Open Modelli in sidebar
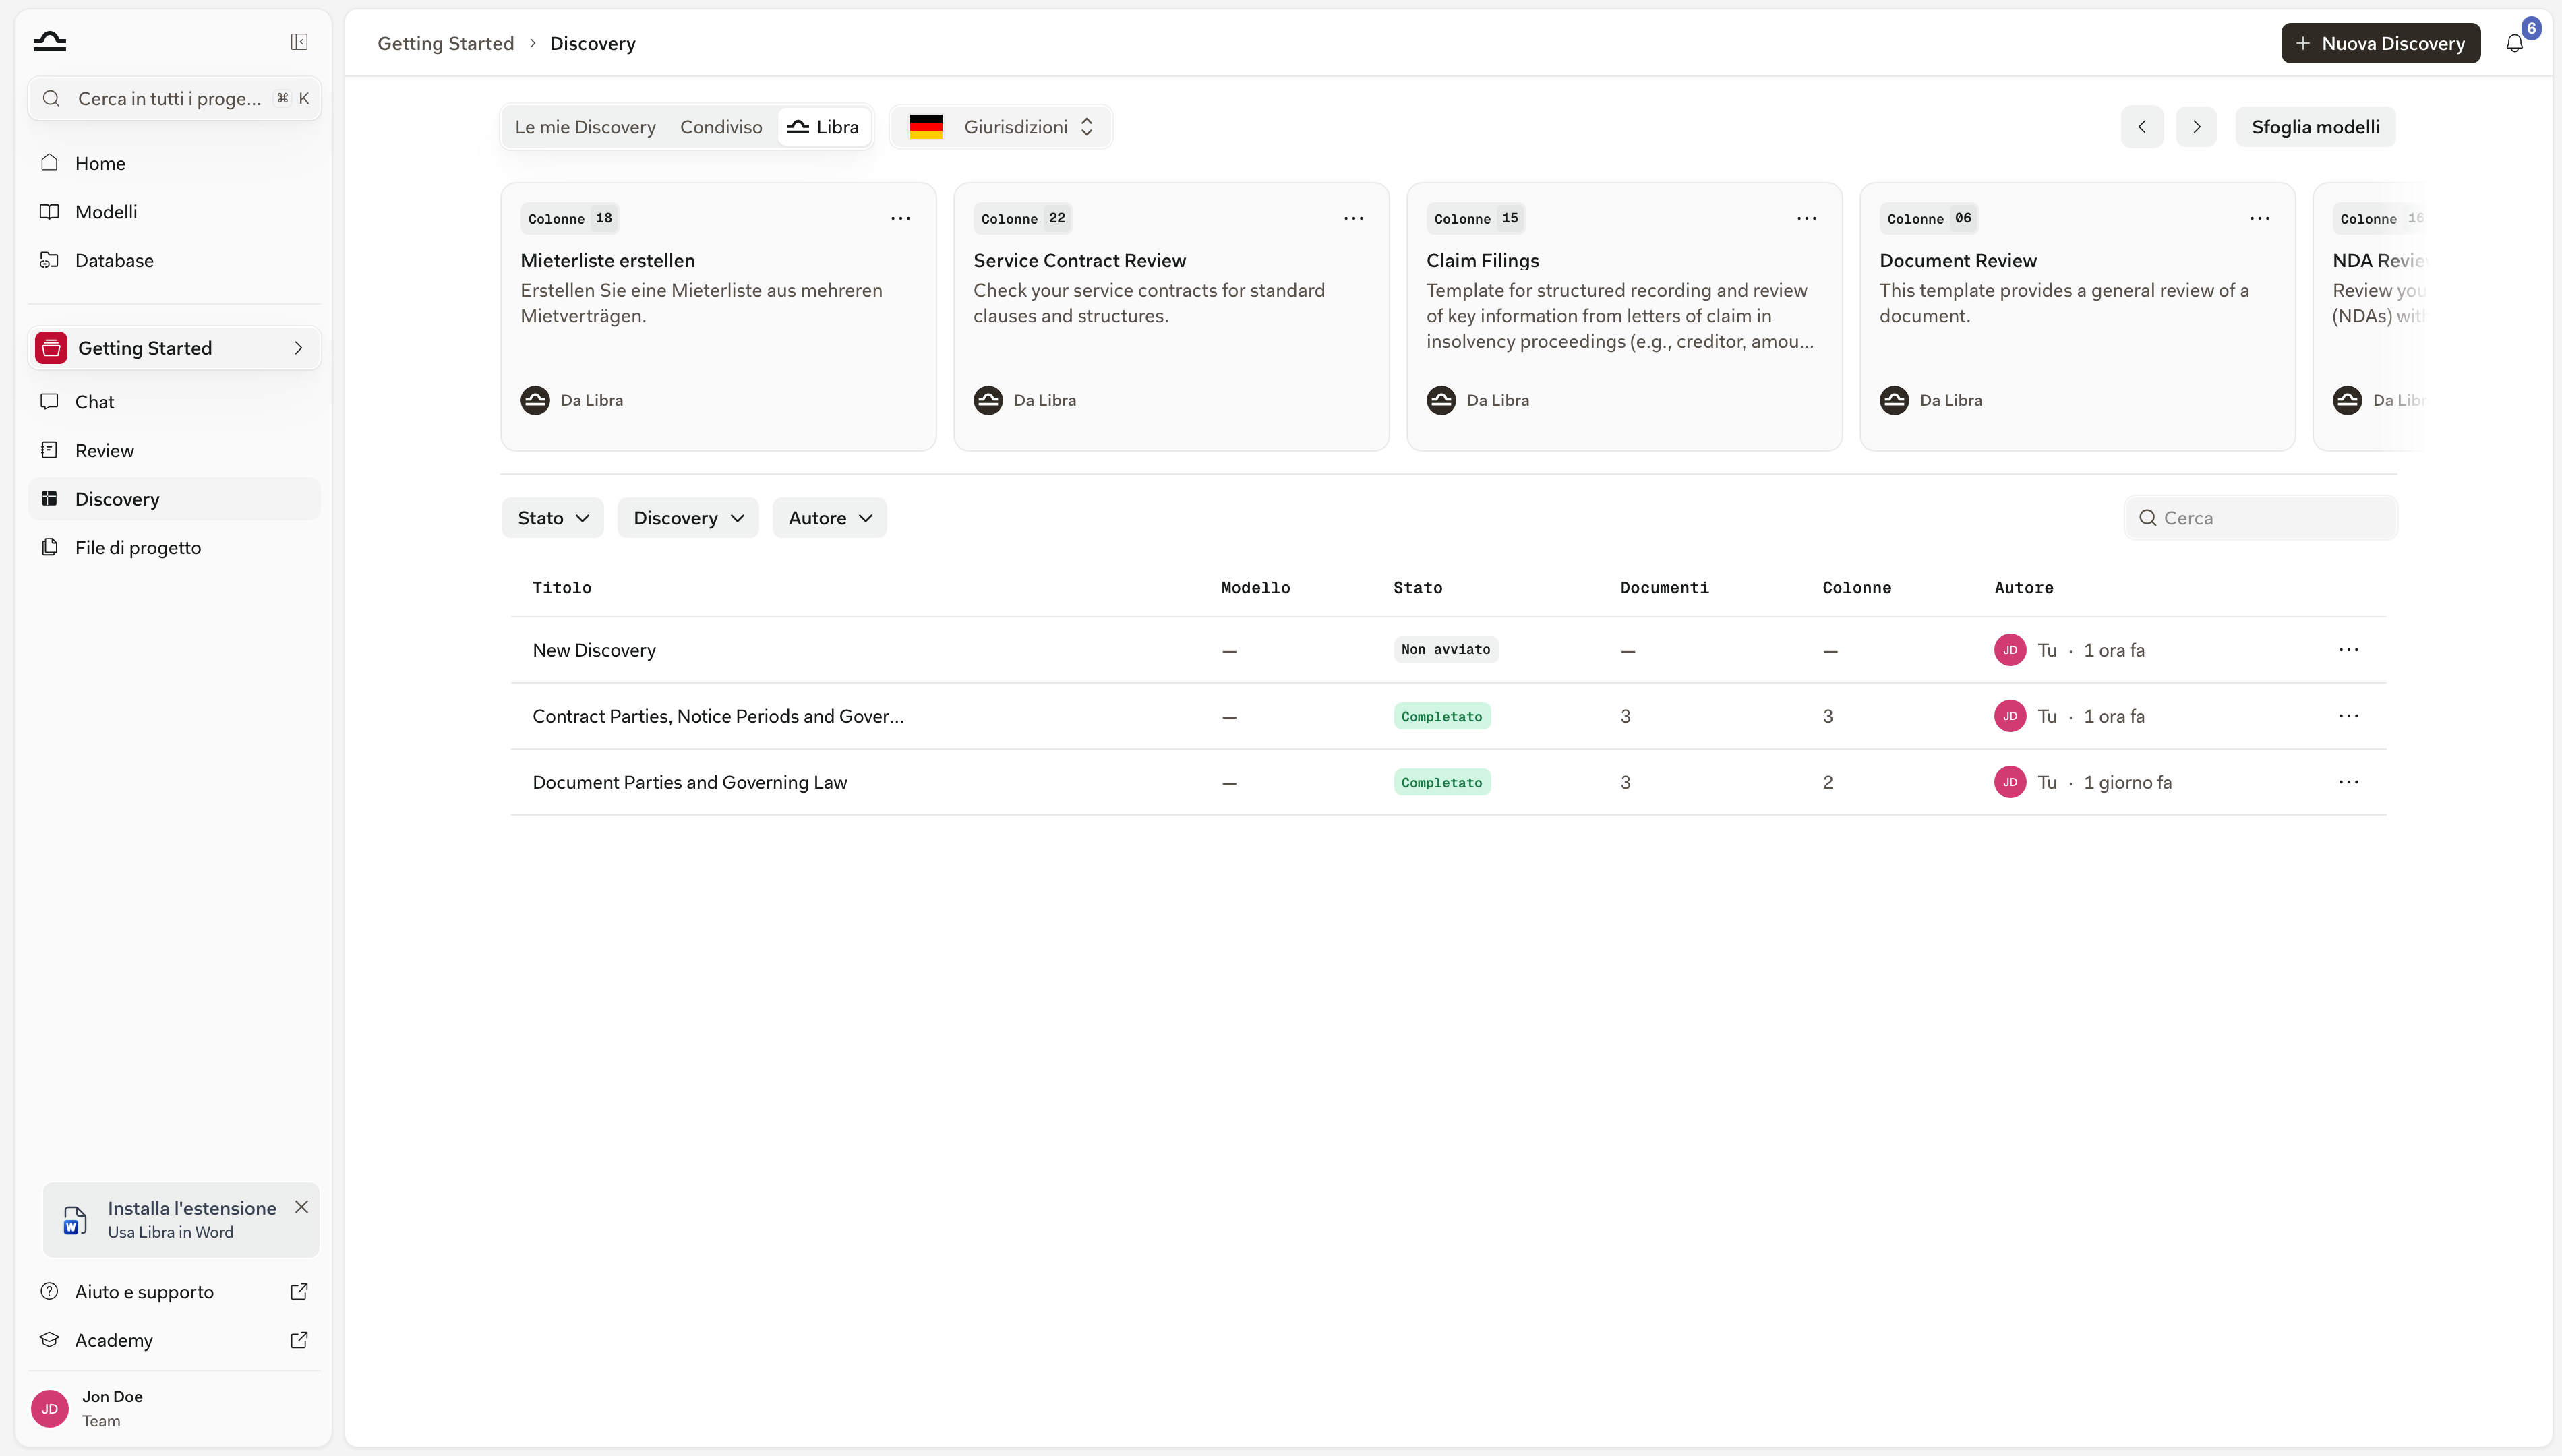Viewport: 2562px width, 1456px height. [174, 212]
